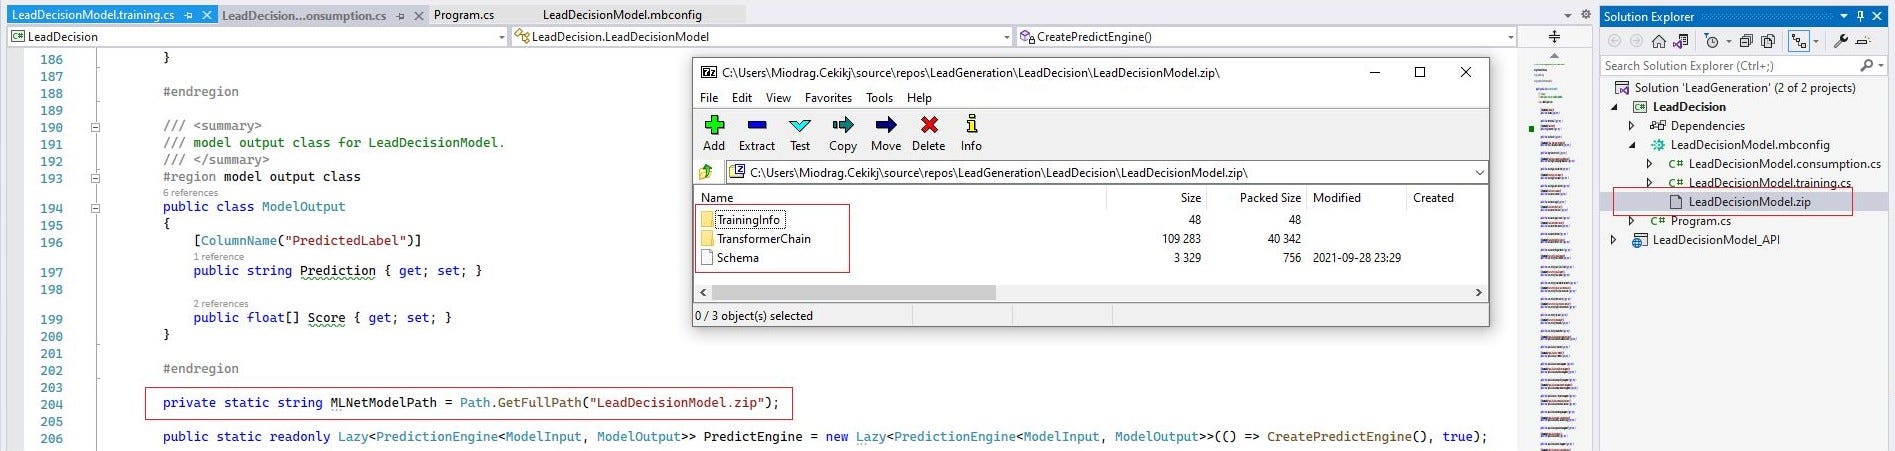The width and height of the screenshot is (1895, 451).
Task: Click the 7-Zip horizontal scrollbar thumb
Action: click(853, 292)
